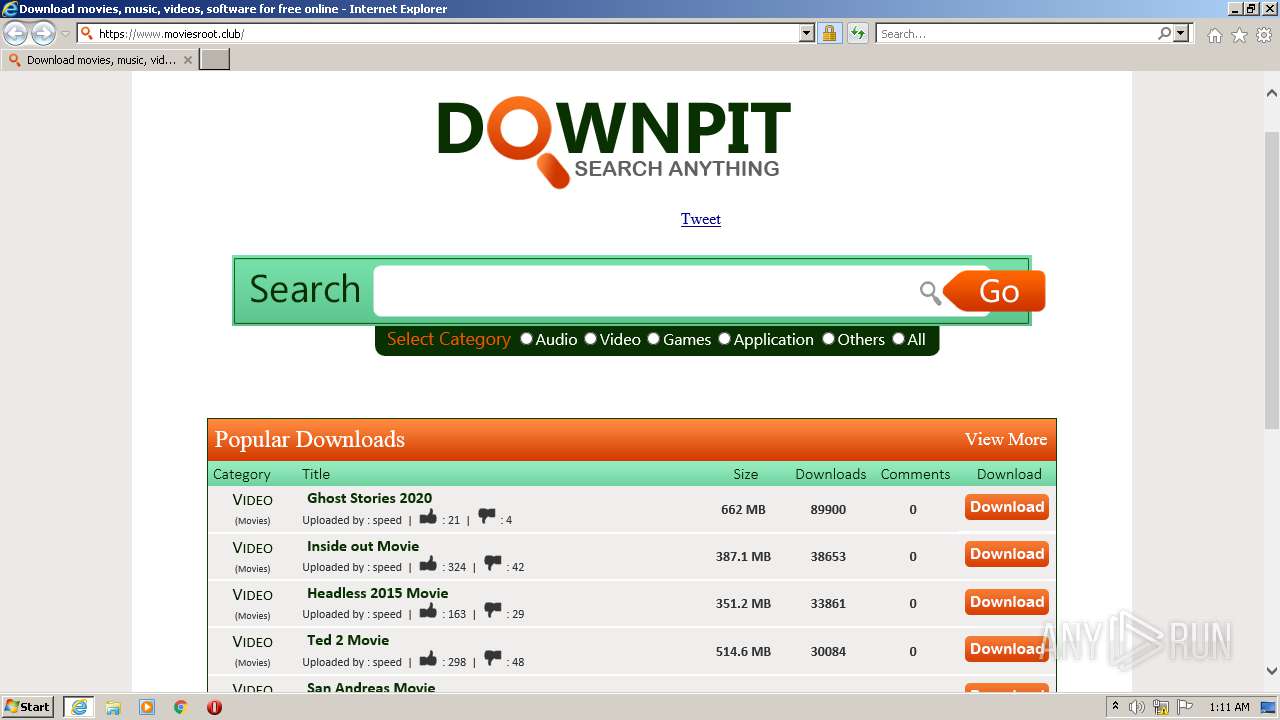Screen dimensions: 1280x720
Task: Click the red stop-sign taskbar icon
Action: pos(214,707)
